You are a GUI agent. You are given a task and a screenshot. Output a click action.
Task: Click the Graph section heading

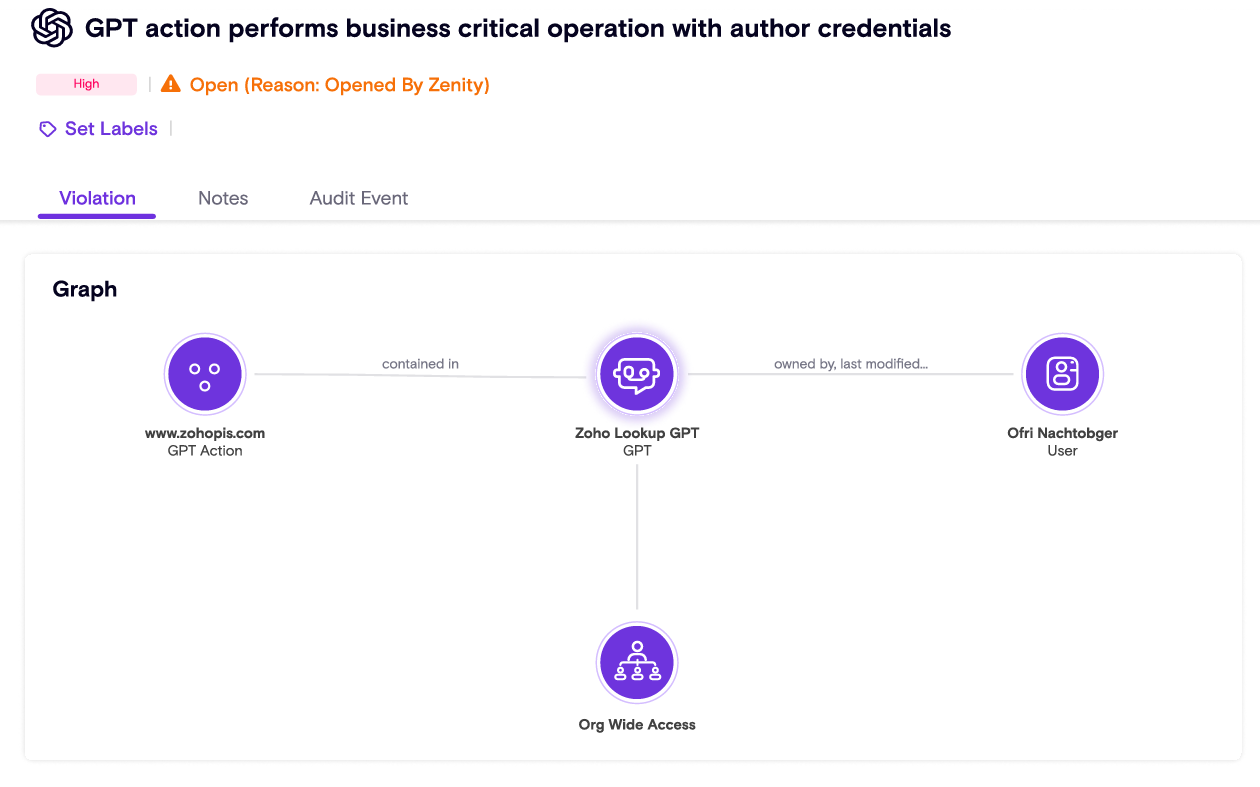click(85, 289)
